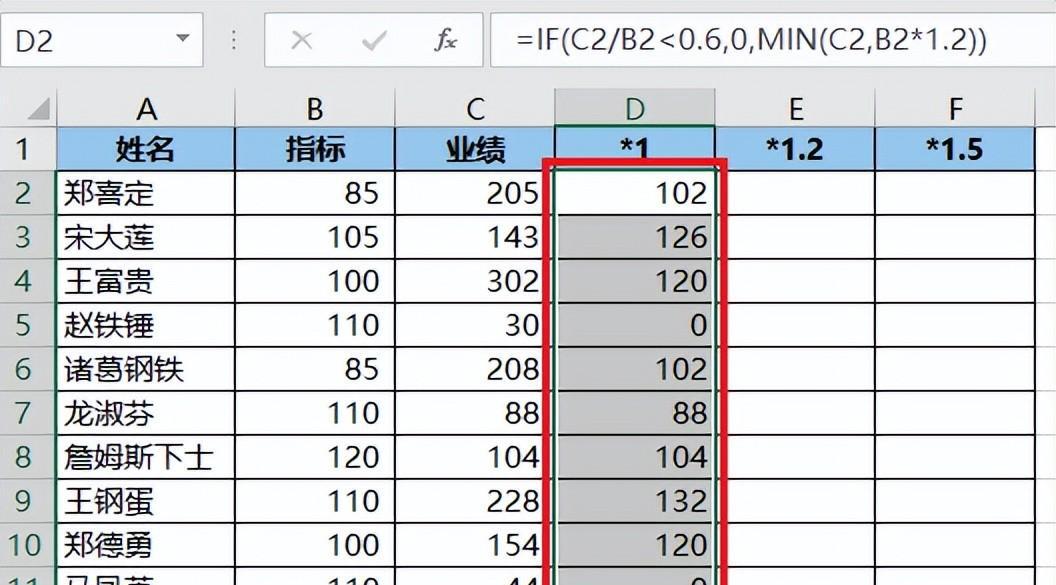The height and width of the screenshot is (585, 1056).
Task: Click 指标 value 85 for 诸葛钢铁
Action: tap(315, 369)
